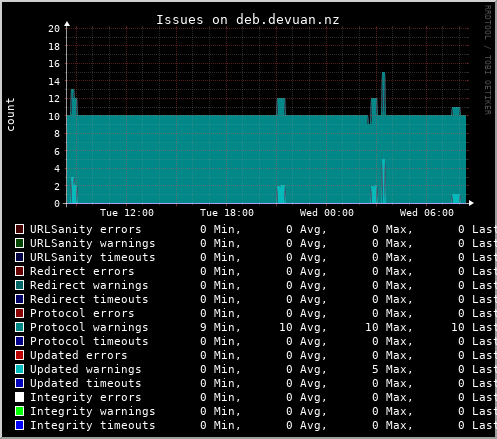Click the Updated warnings cyan swatch
The height and width of the screenshot is (439, 497).
19,369
